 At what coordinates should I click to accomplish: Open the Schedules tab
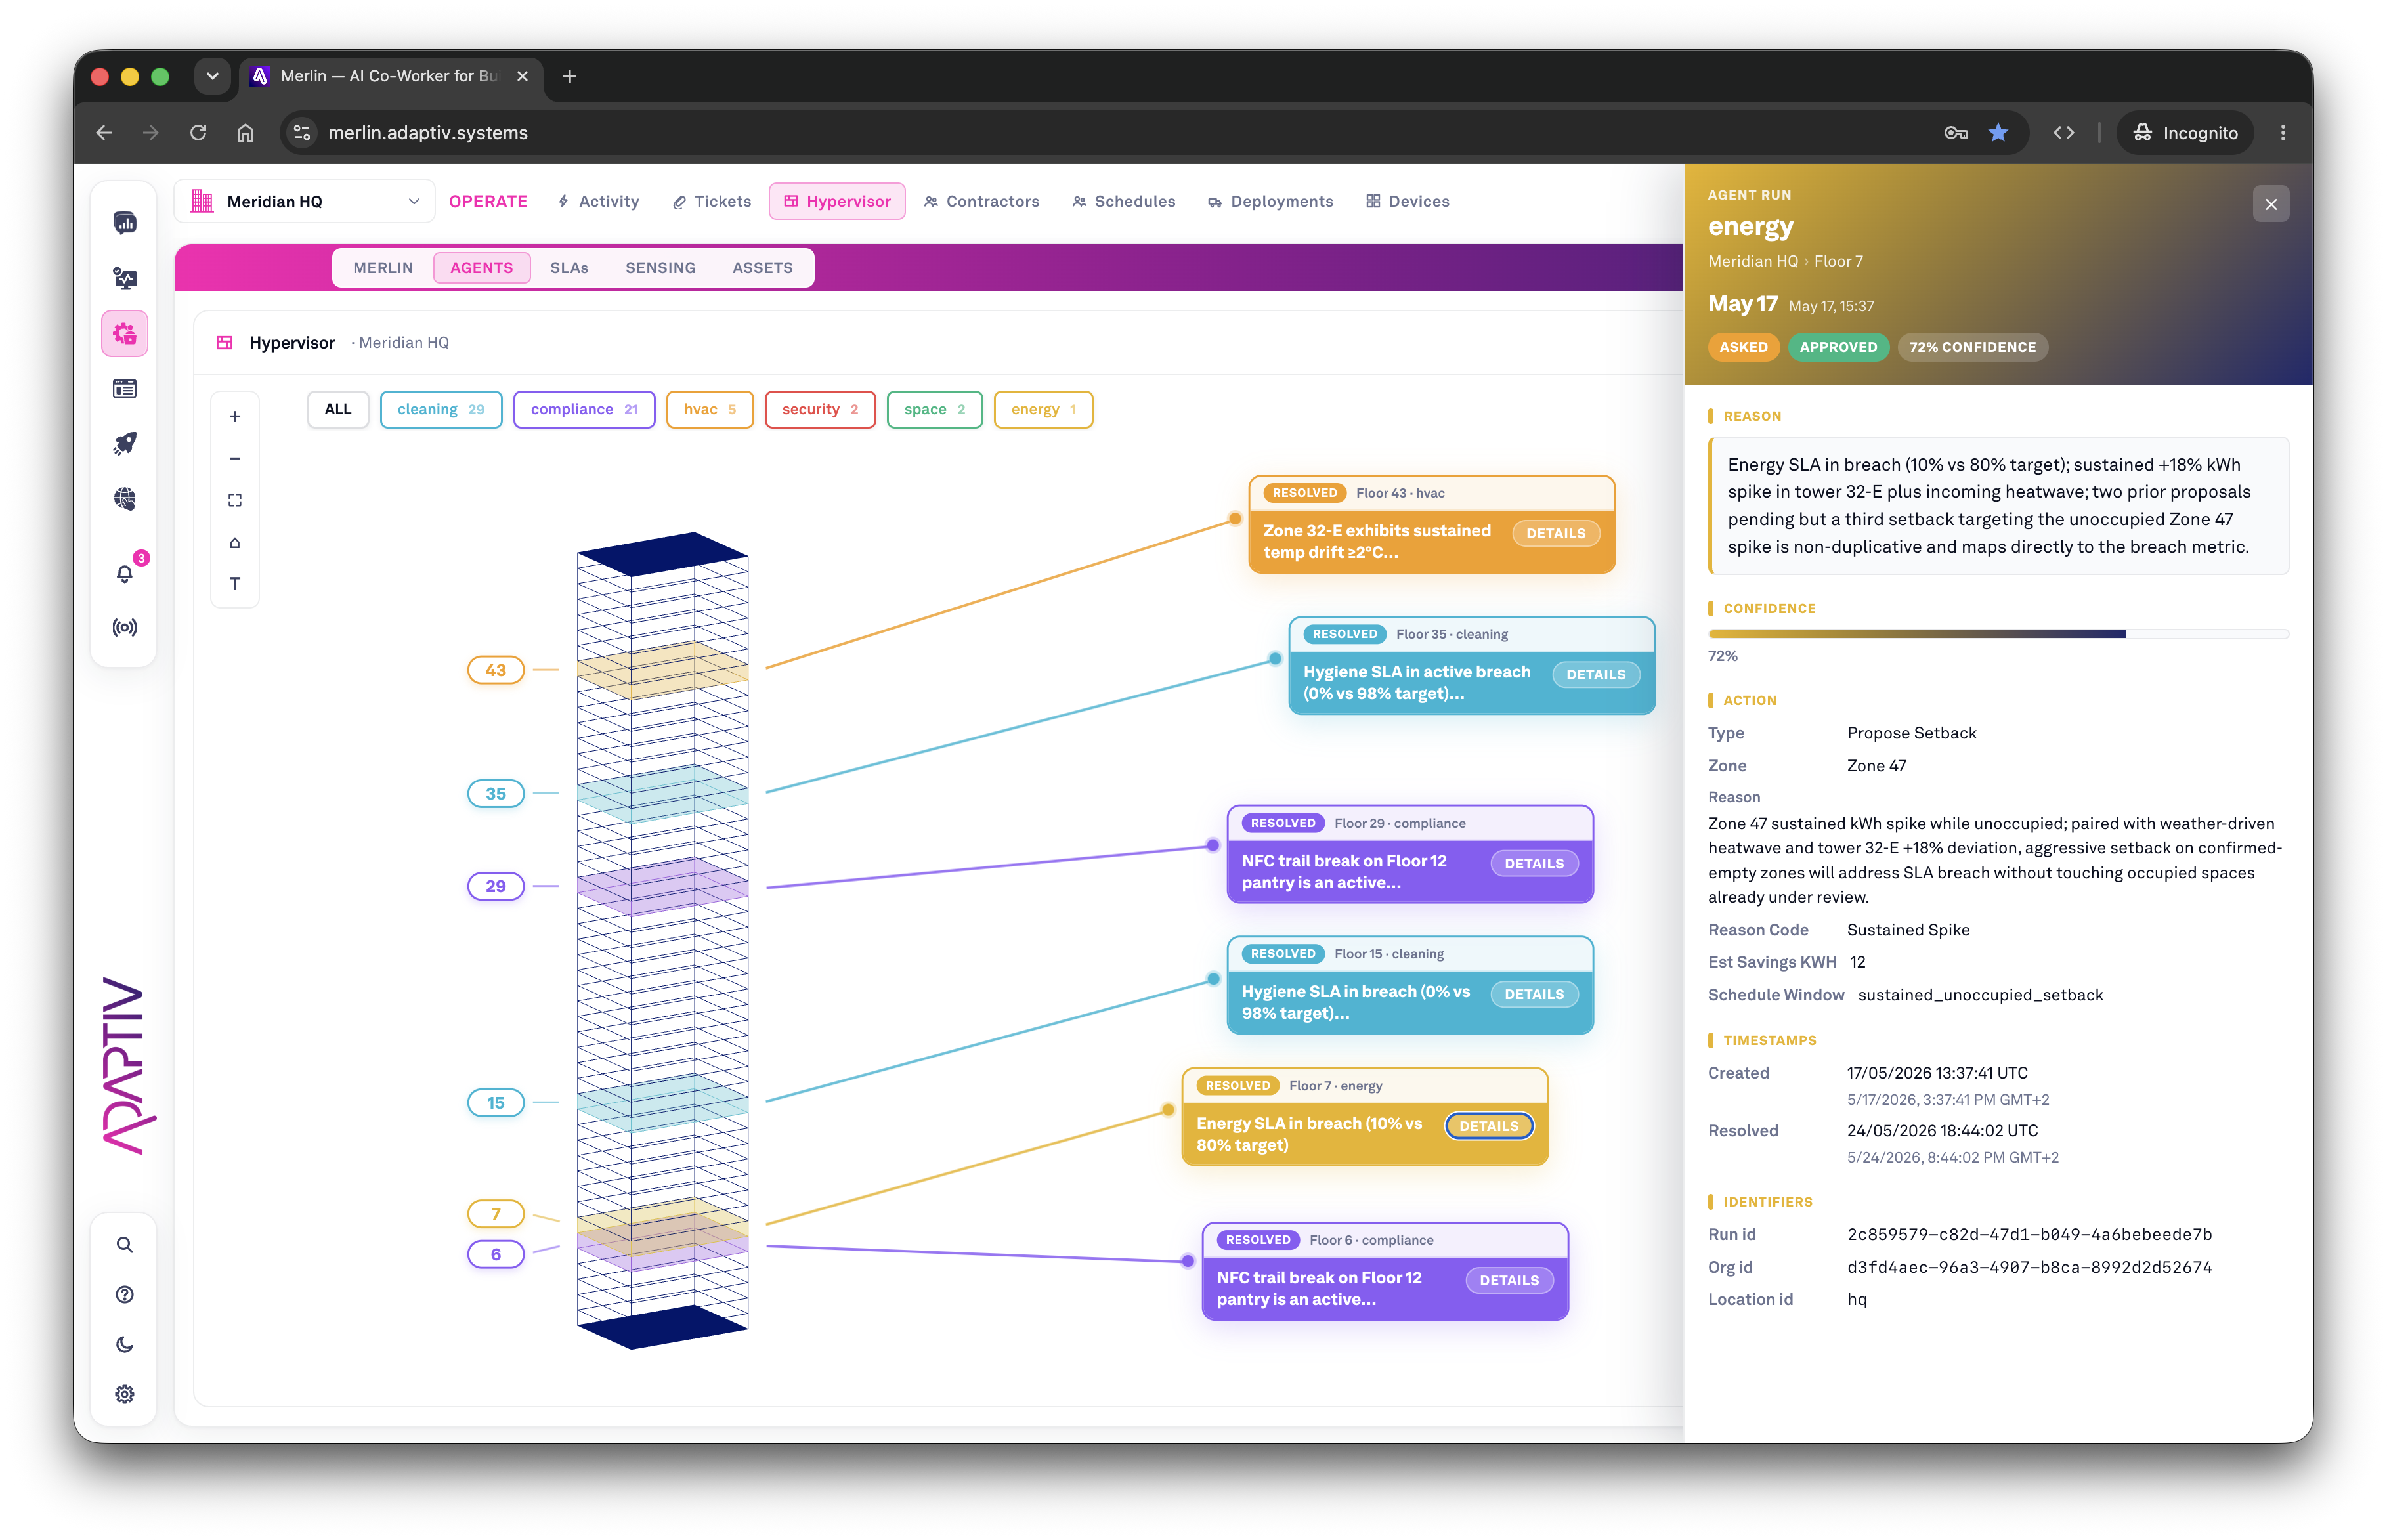click(x=1124, y=201)
